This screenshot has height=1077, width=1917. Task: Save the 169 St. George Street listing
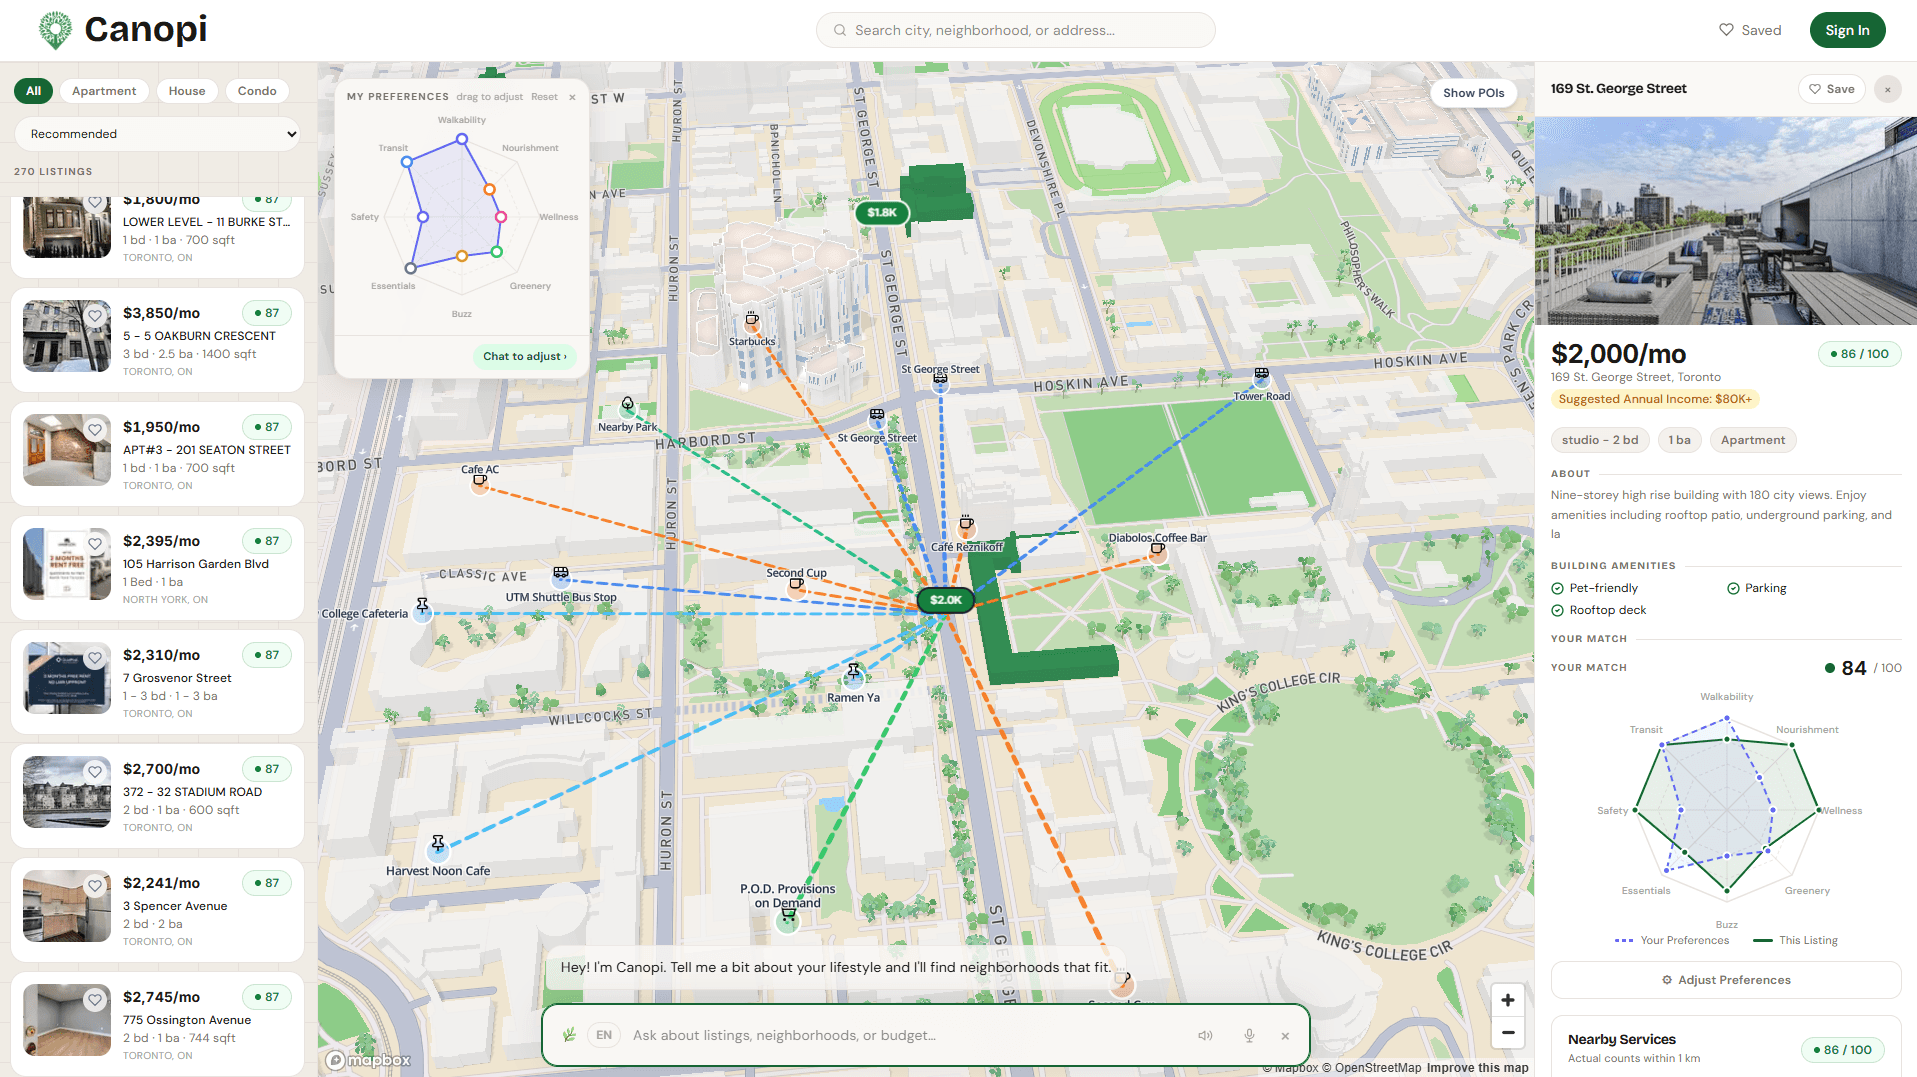(1831, 89)
